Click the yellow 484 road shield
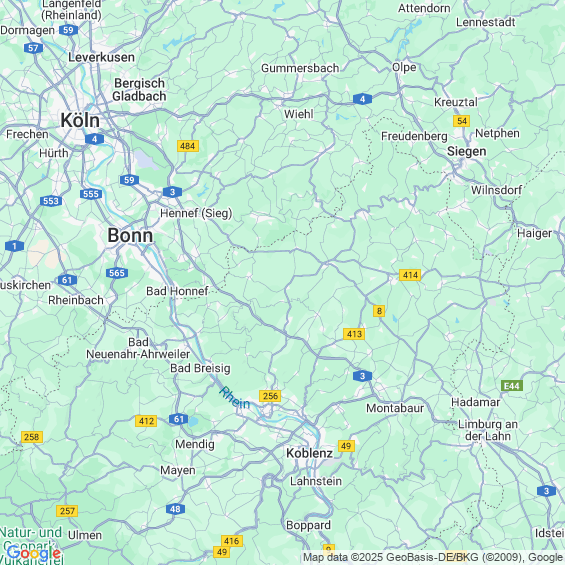Viewport: 565px width, 565px height. point(188,146)
